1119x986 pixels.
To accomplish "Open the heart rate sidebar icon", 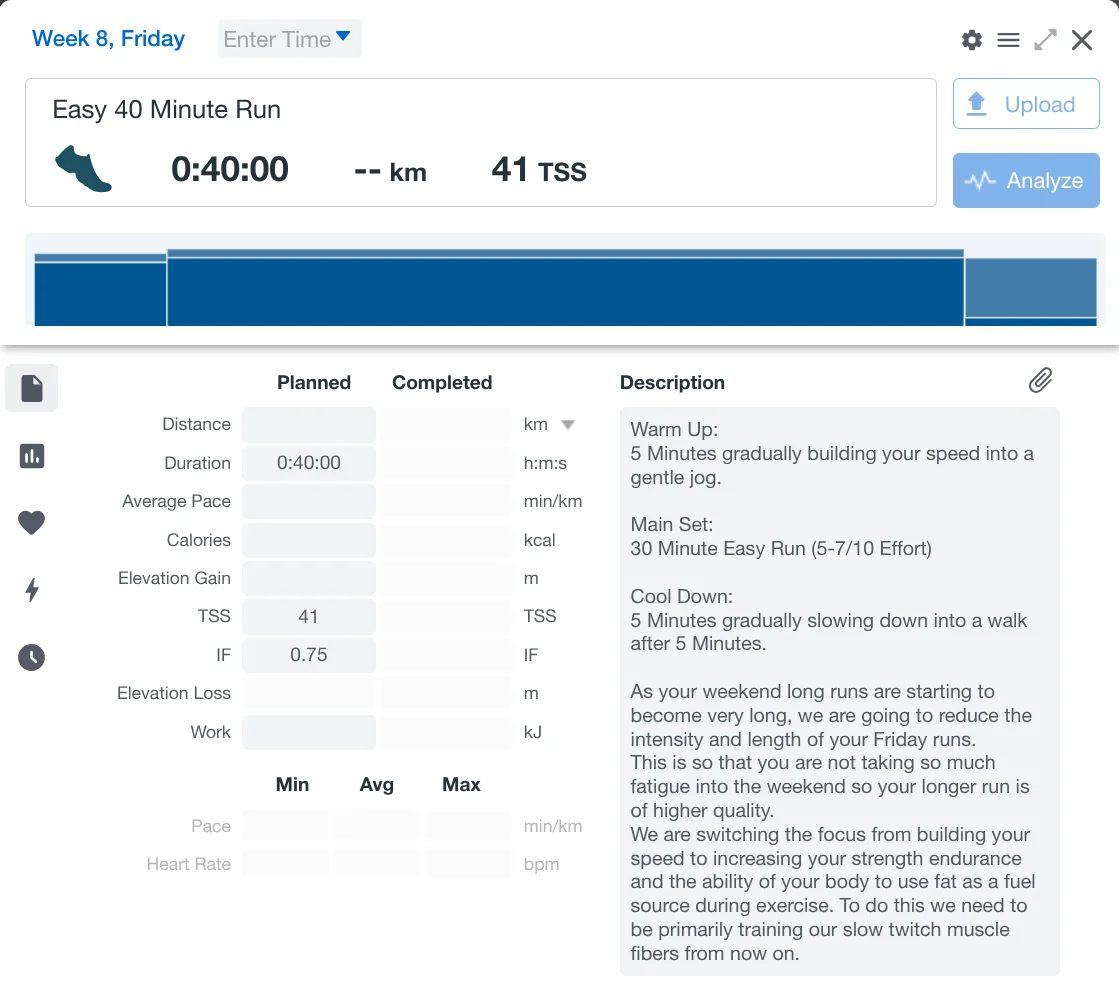I will 32,522.
